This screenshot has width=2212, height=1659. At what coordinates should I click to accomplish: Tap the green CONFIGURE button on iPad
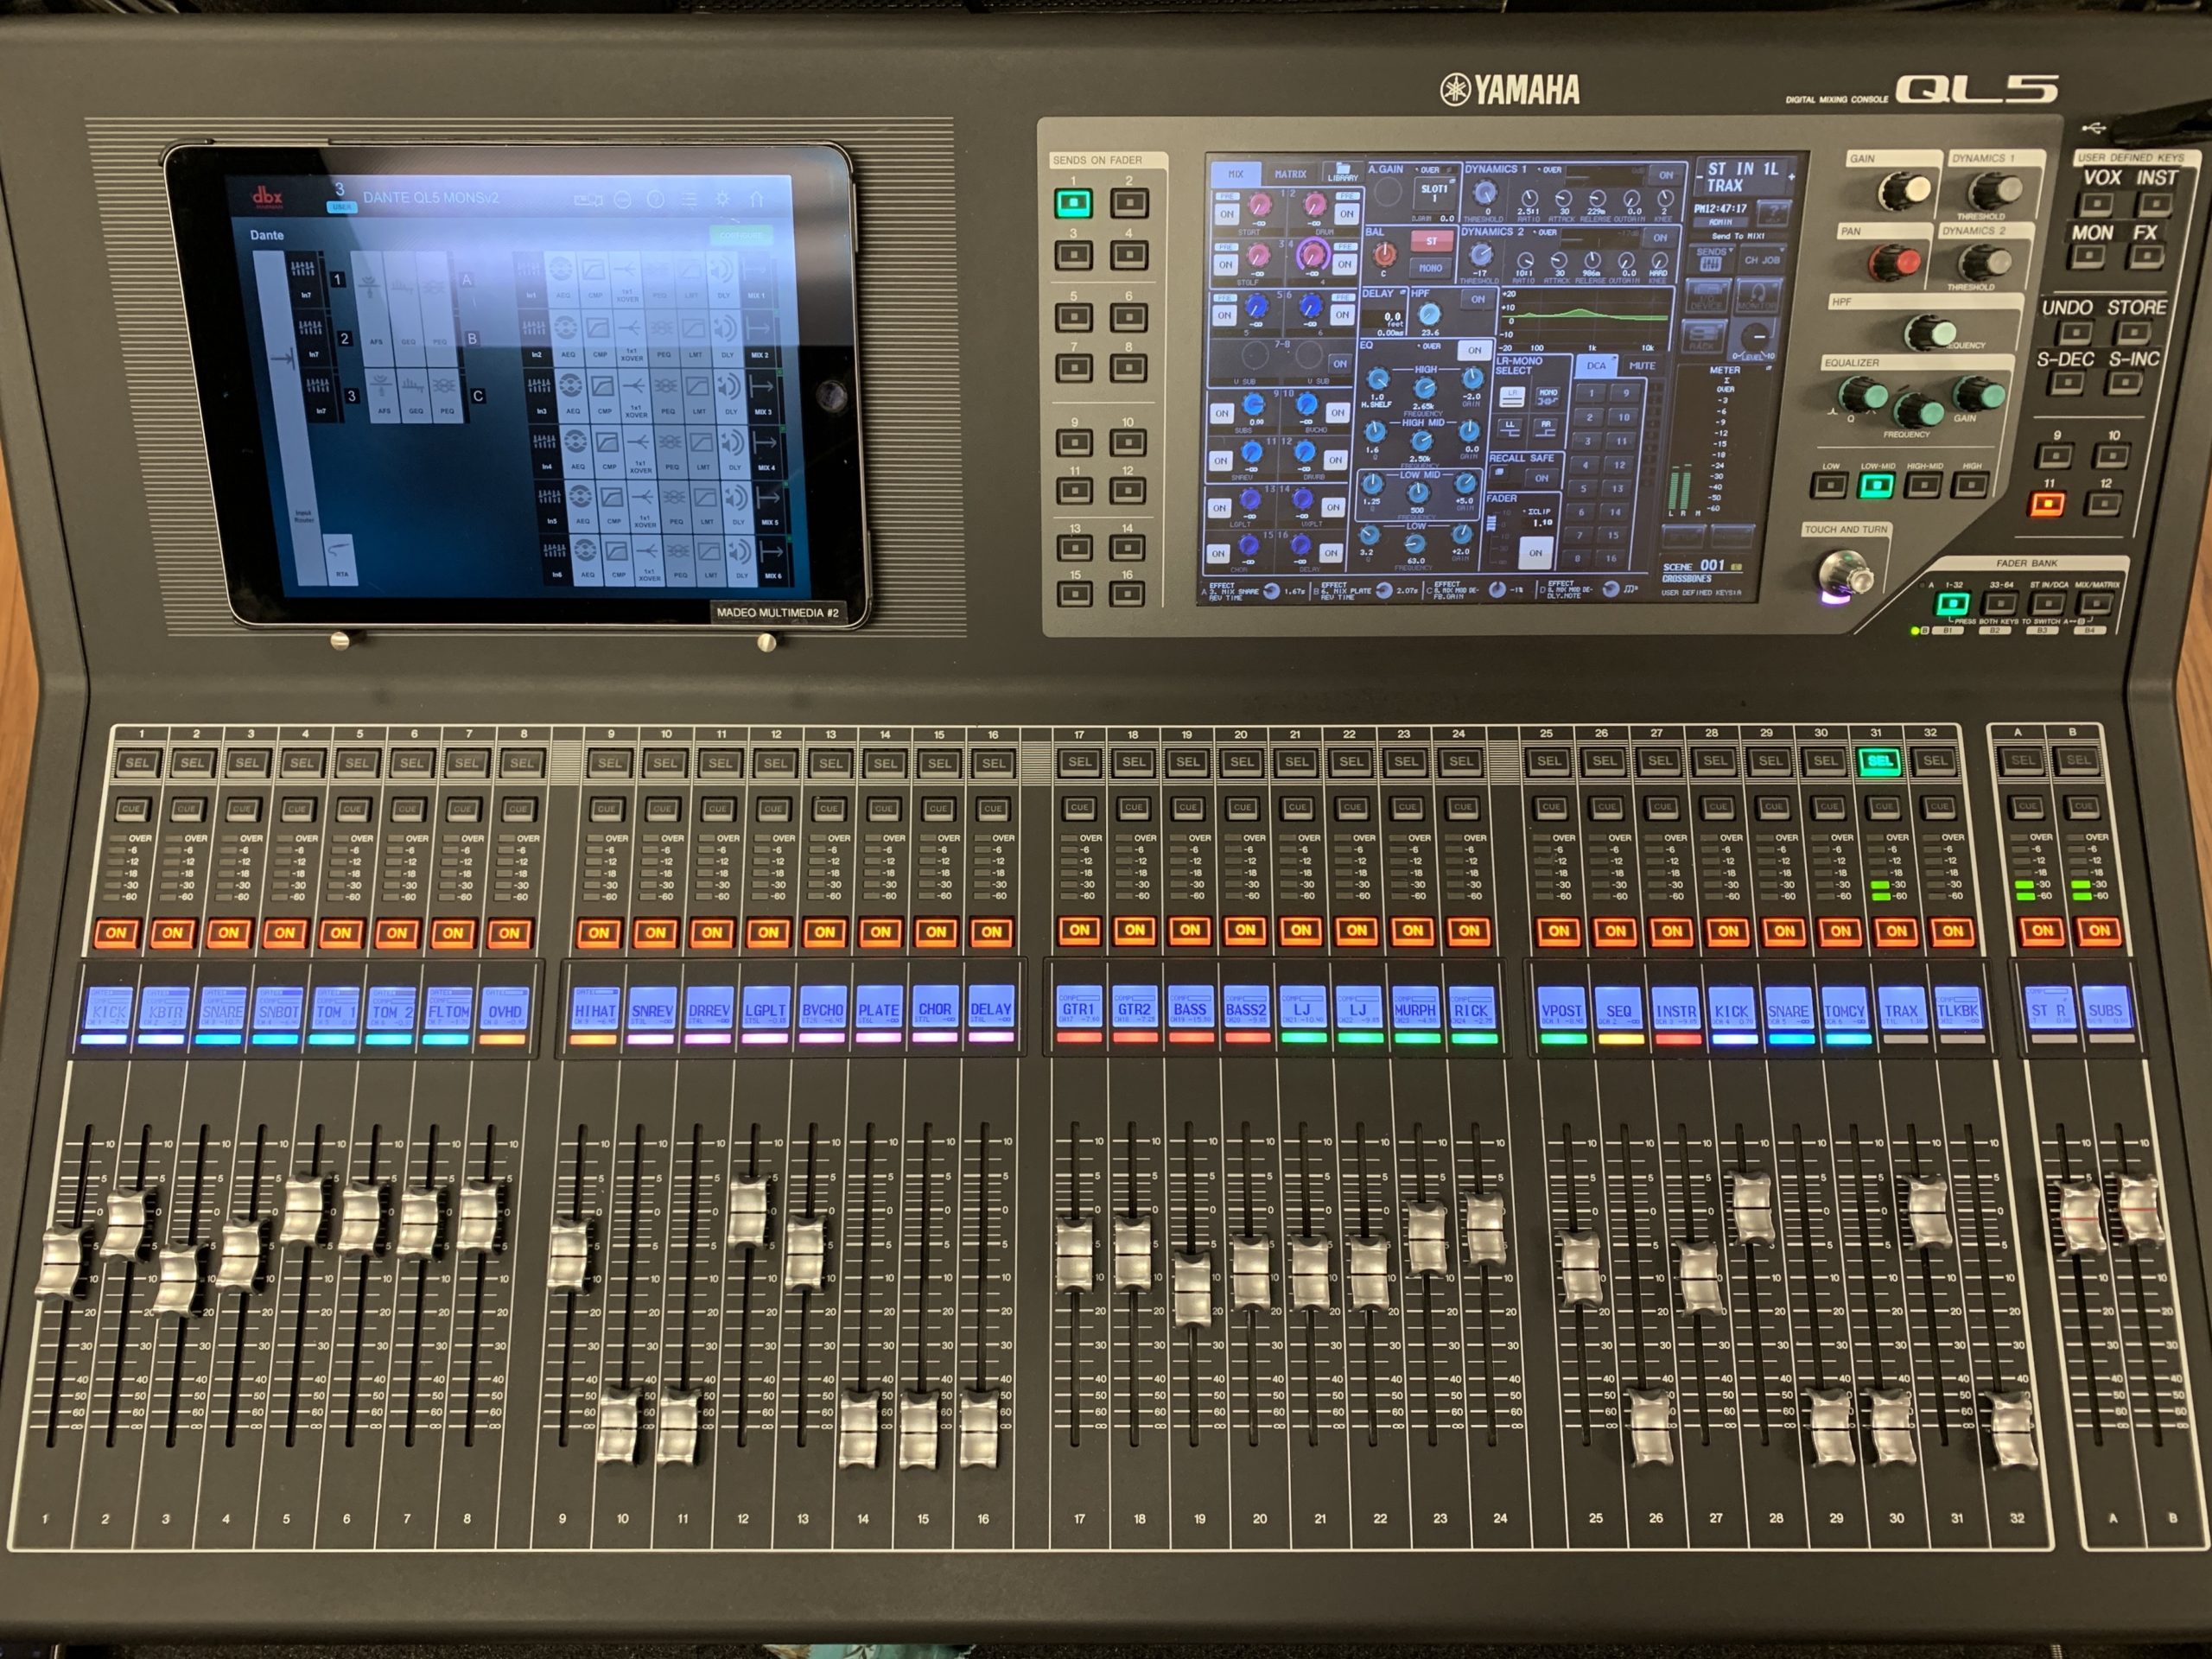coord(741,236)
